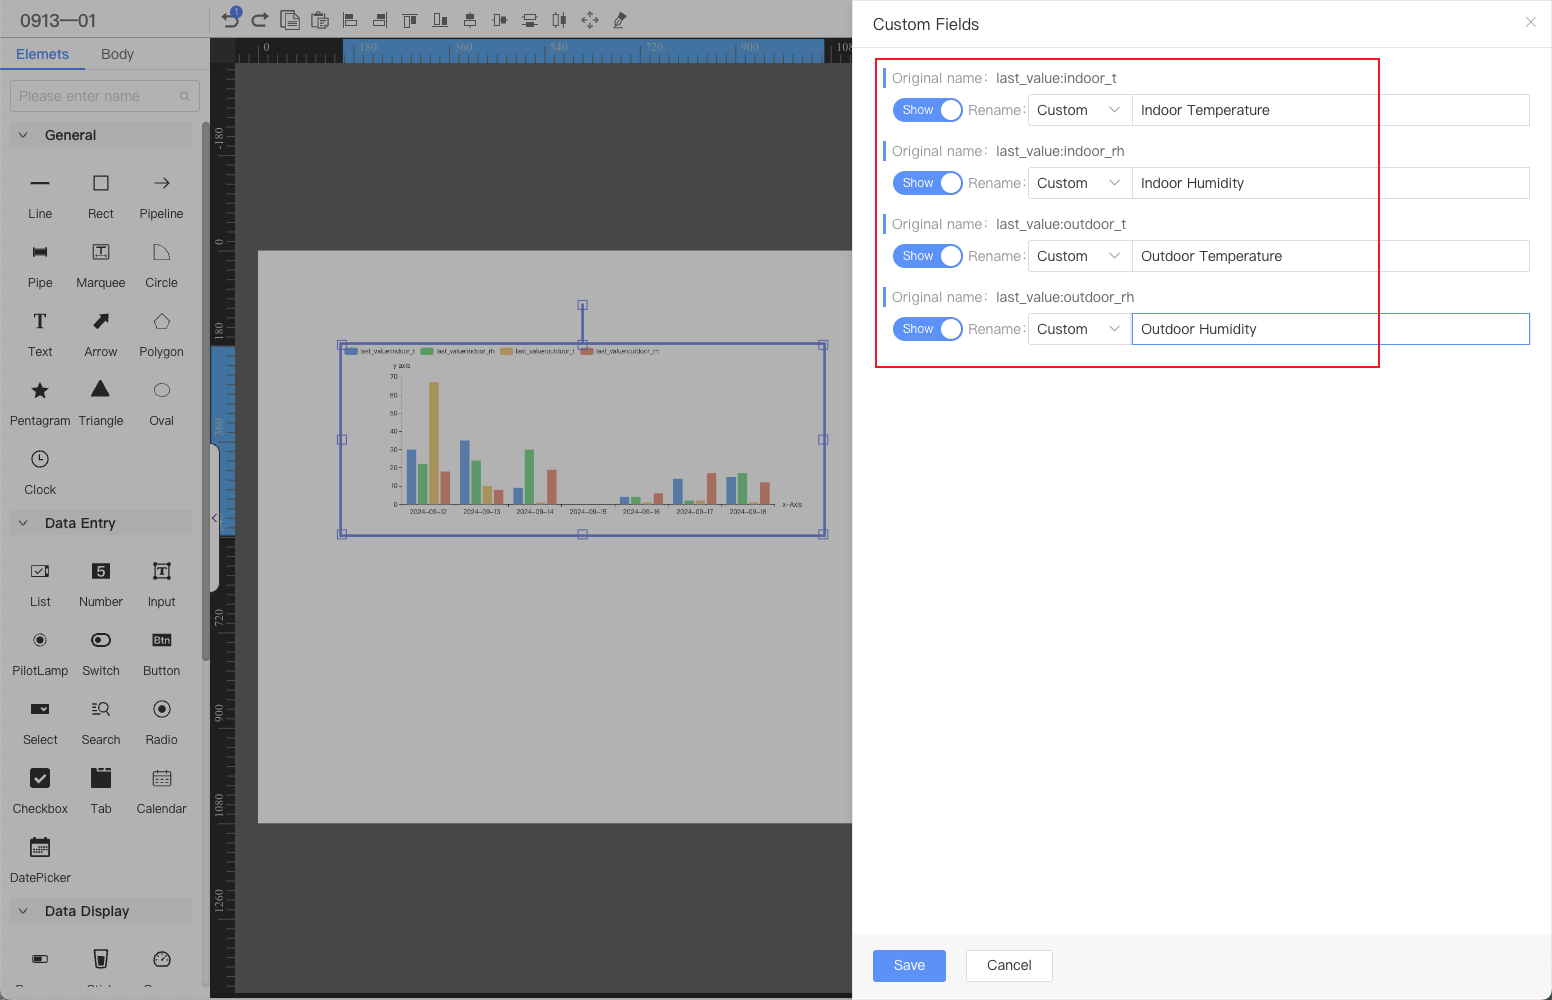This screenshot has height=1000, width=1552.
Task: Toggle Show switch for indoor_t field
Action: (x=927, y=110)
